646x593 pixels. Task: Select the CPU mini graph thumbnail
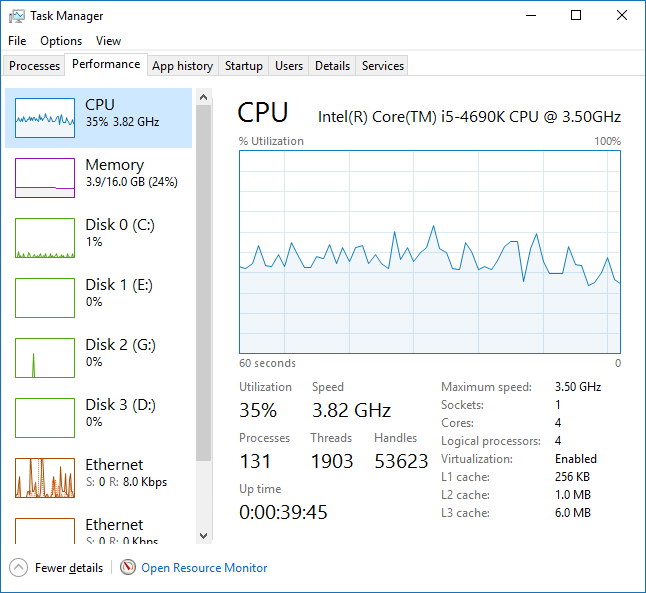[x=45, y=118]
